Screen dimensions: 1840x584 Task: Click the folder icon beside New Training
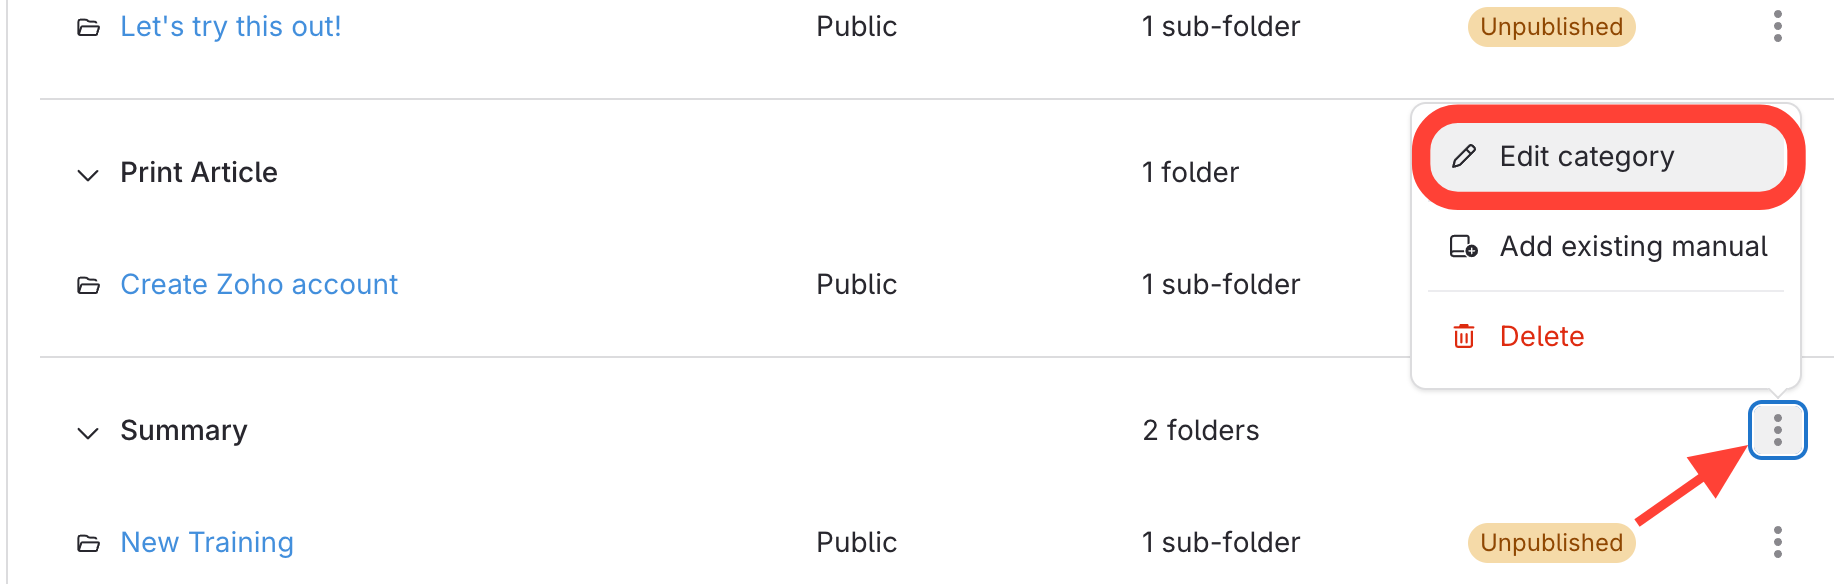pos(88,544)
